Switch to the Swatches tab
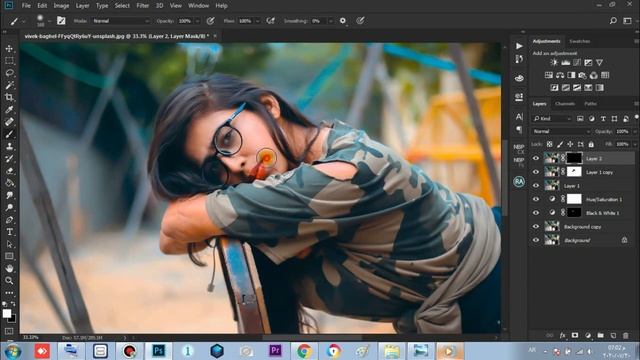 point(580,41)
